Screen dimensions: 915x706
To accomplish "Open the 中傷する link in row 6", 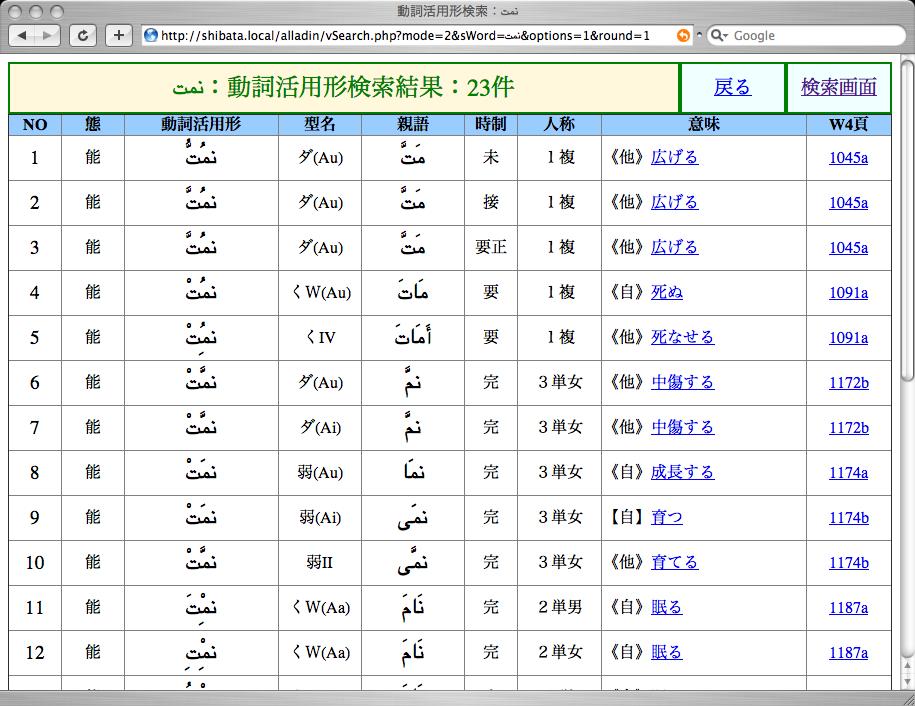I will pyautogui.click(x=683, y=382).
